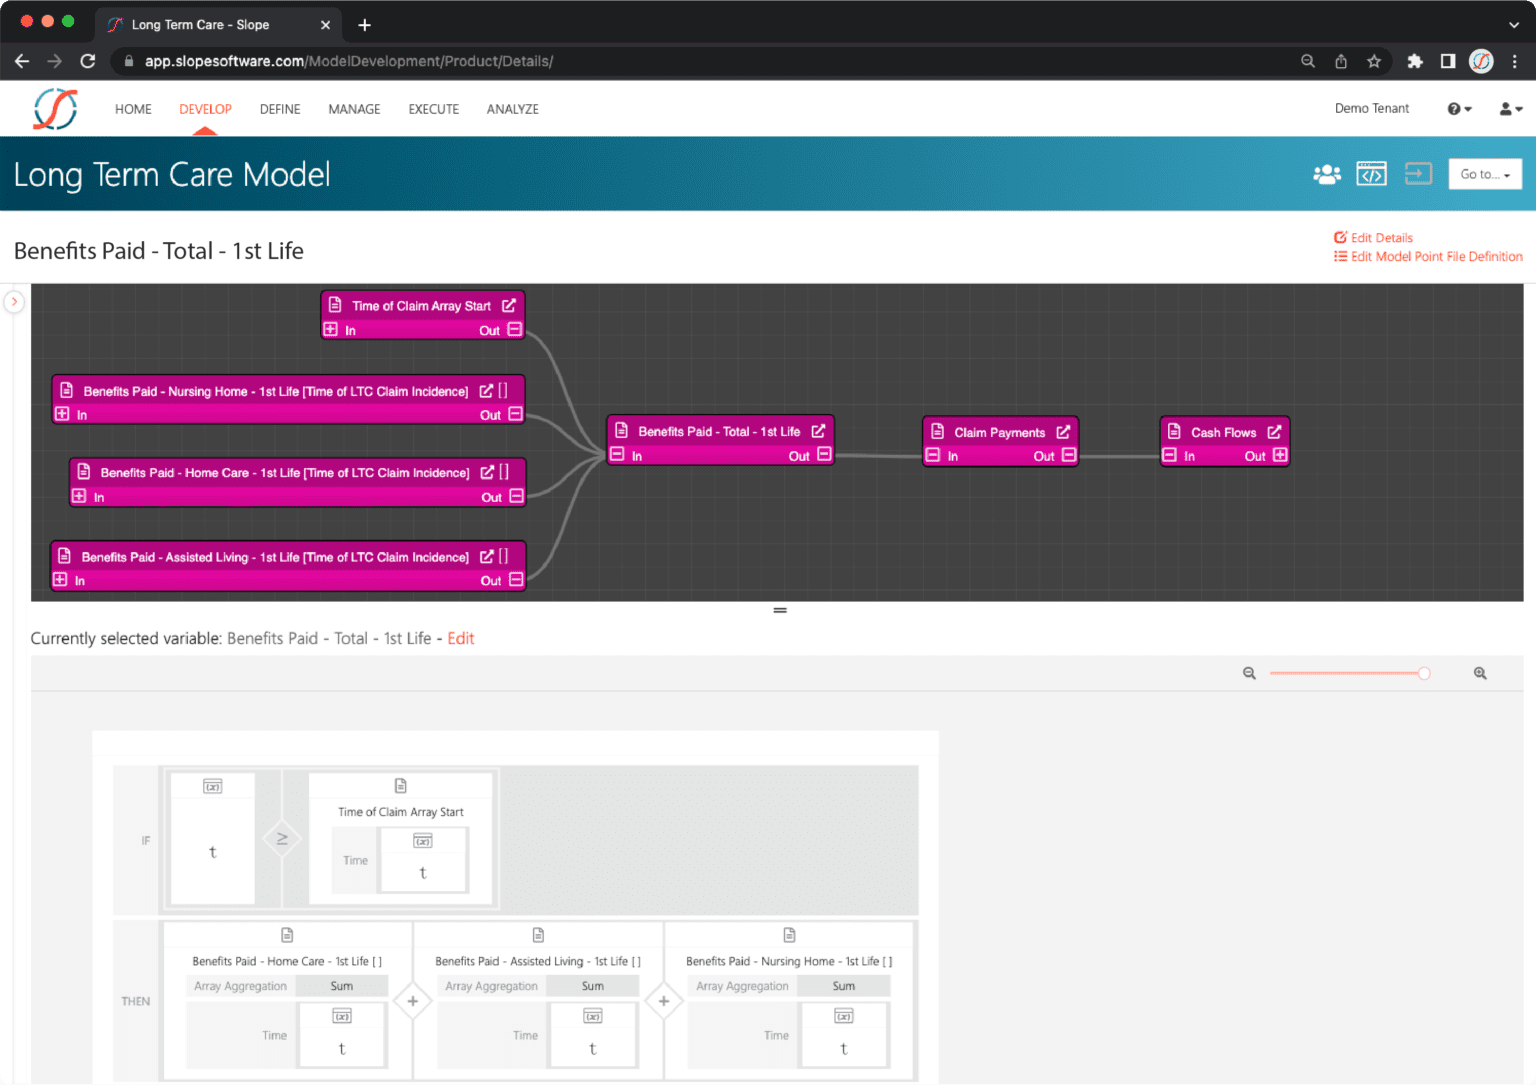Open Cash Flows node external link icon

(x=1274, y=432)
